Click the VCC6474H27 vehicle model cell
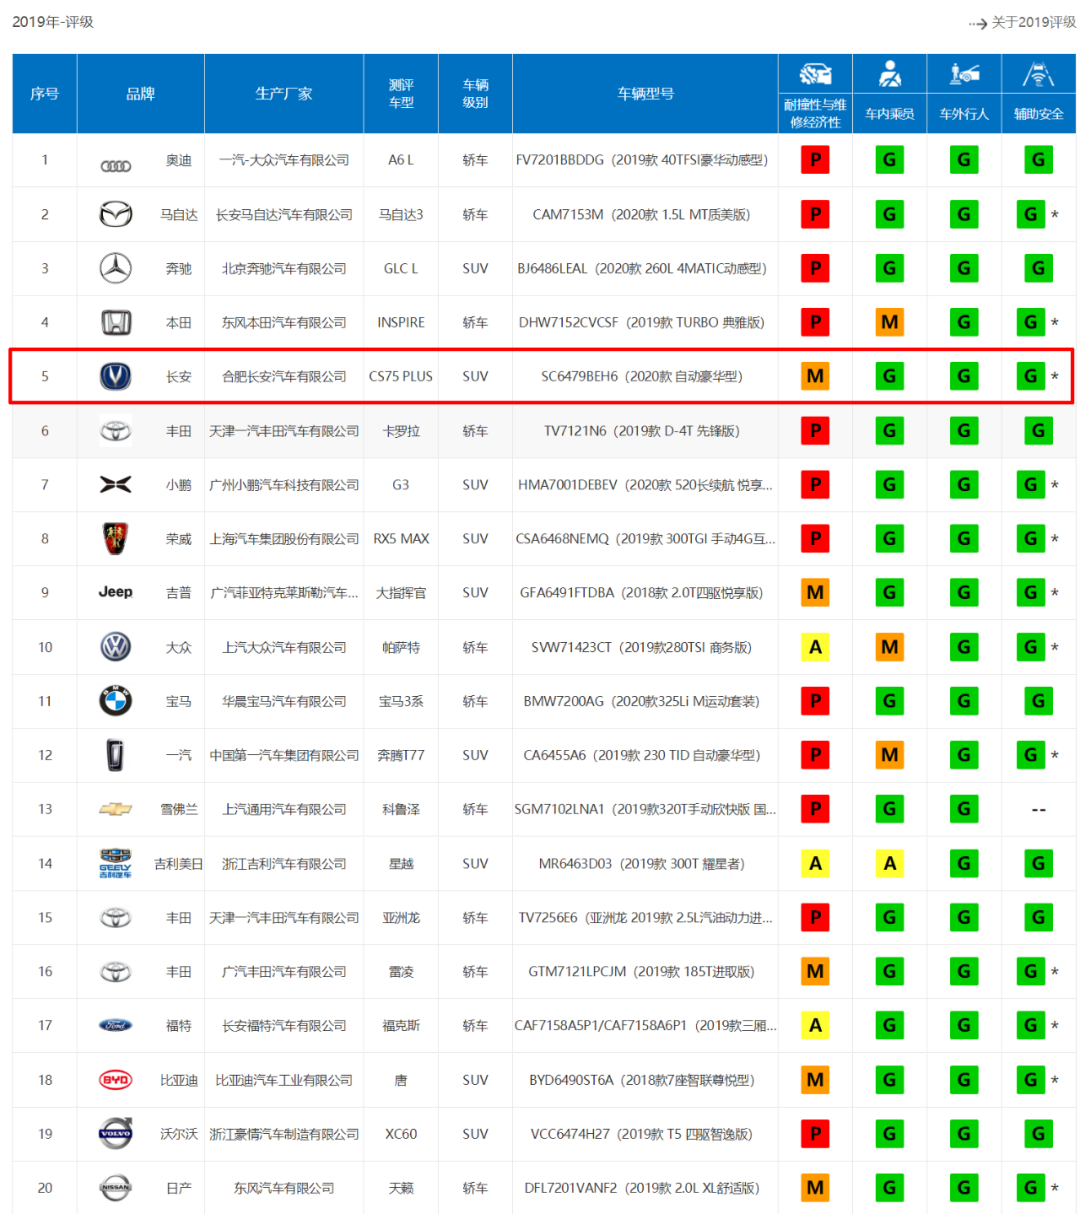This screenshot has height=1214, width=1080. click(x=645, y=1134)
